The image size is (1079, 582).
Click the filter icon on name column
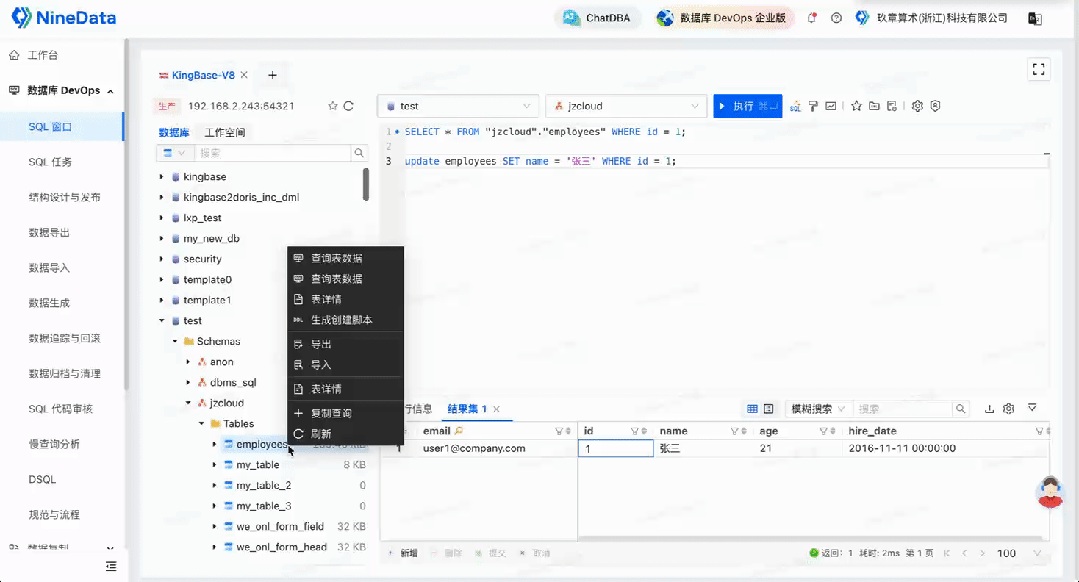pos(734,431)
